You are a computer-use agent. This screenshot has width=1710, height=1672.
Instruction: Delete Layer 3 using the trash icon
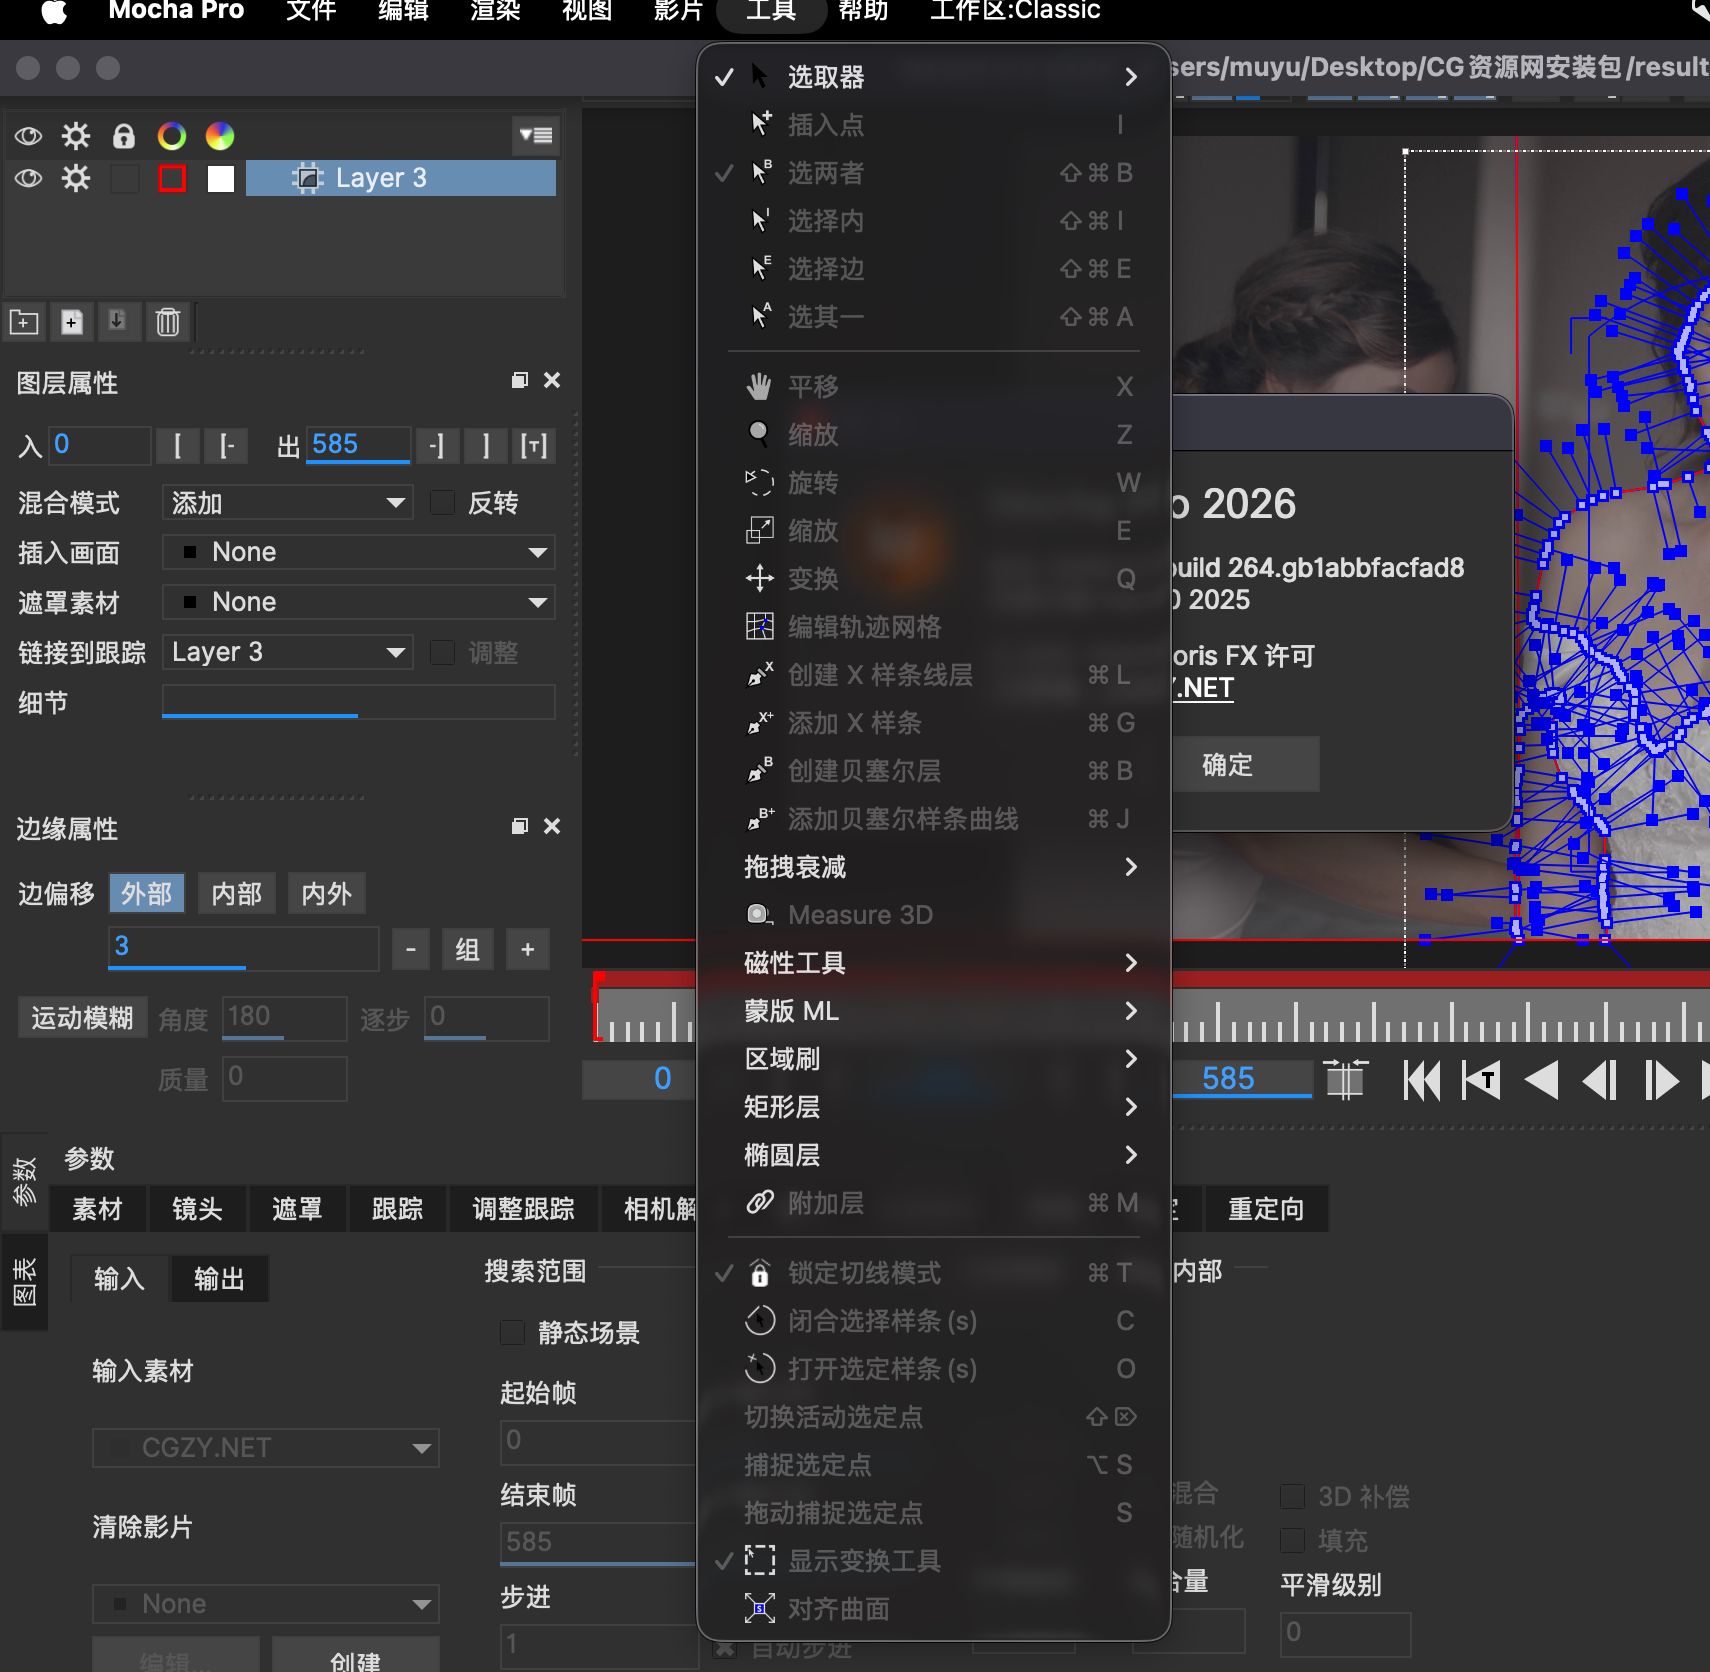coord(167,322)
